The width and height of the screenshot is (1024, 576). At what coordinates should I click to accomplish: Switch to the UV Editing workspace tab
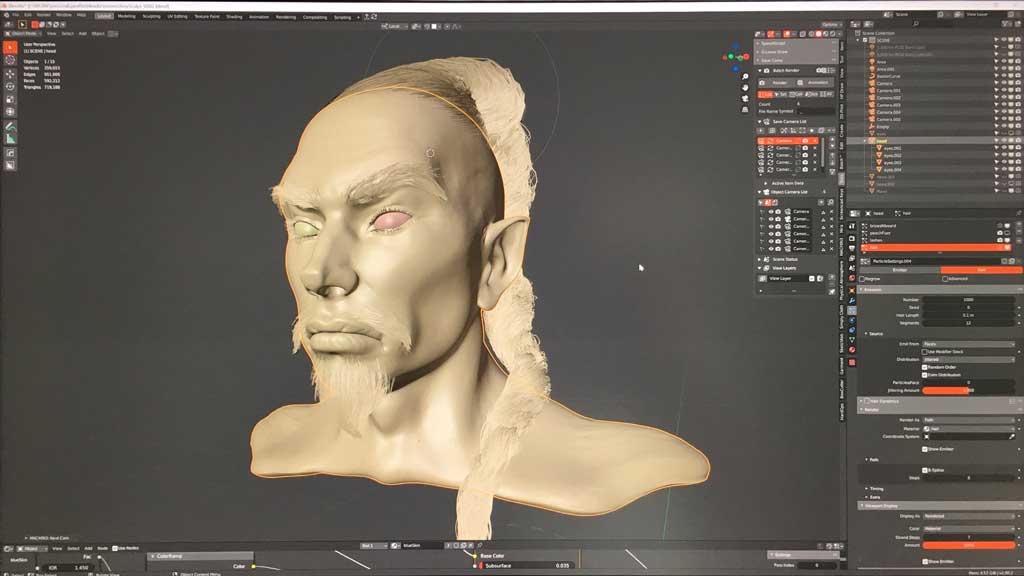(177, 16)
